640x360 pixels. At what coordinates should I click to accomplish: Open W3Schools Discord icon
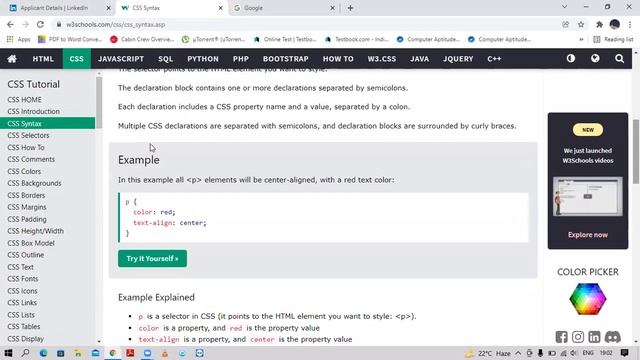click(612, 337)
